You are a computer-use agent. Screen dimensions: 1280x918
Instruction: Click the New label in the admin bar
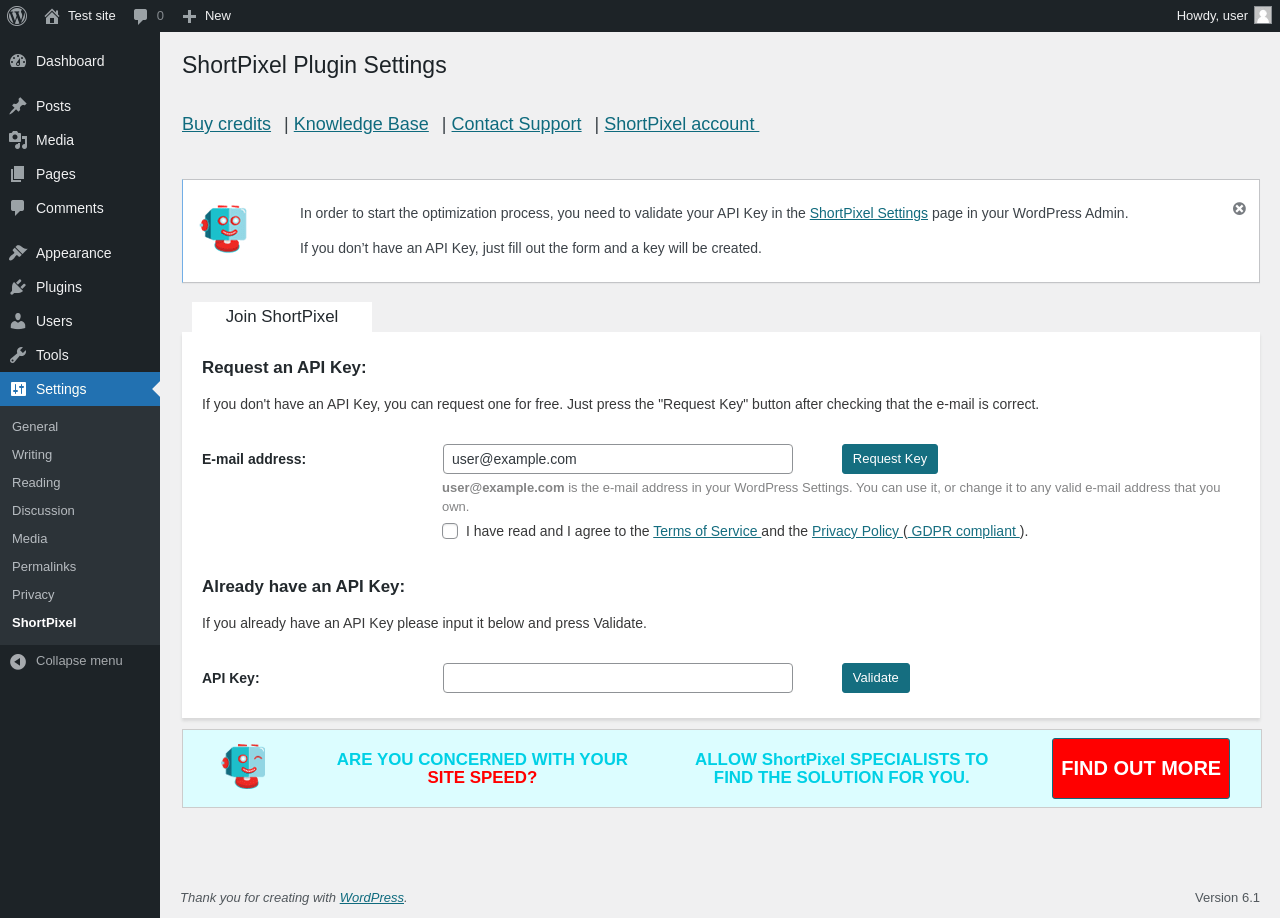tap(218, 16)
